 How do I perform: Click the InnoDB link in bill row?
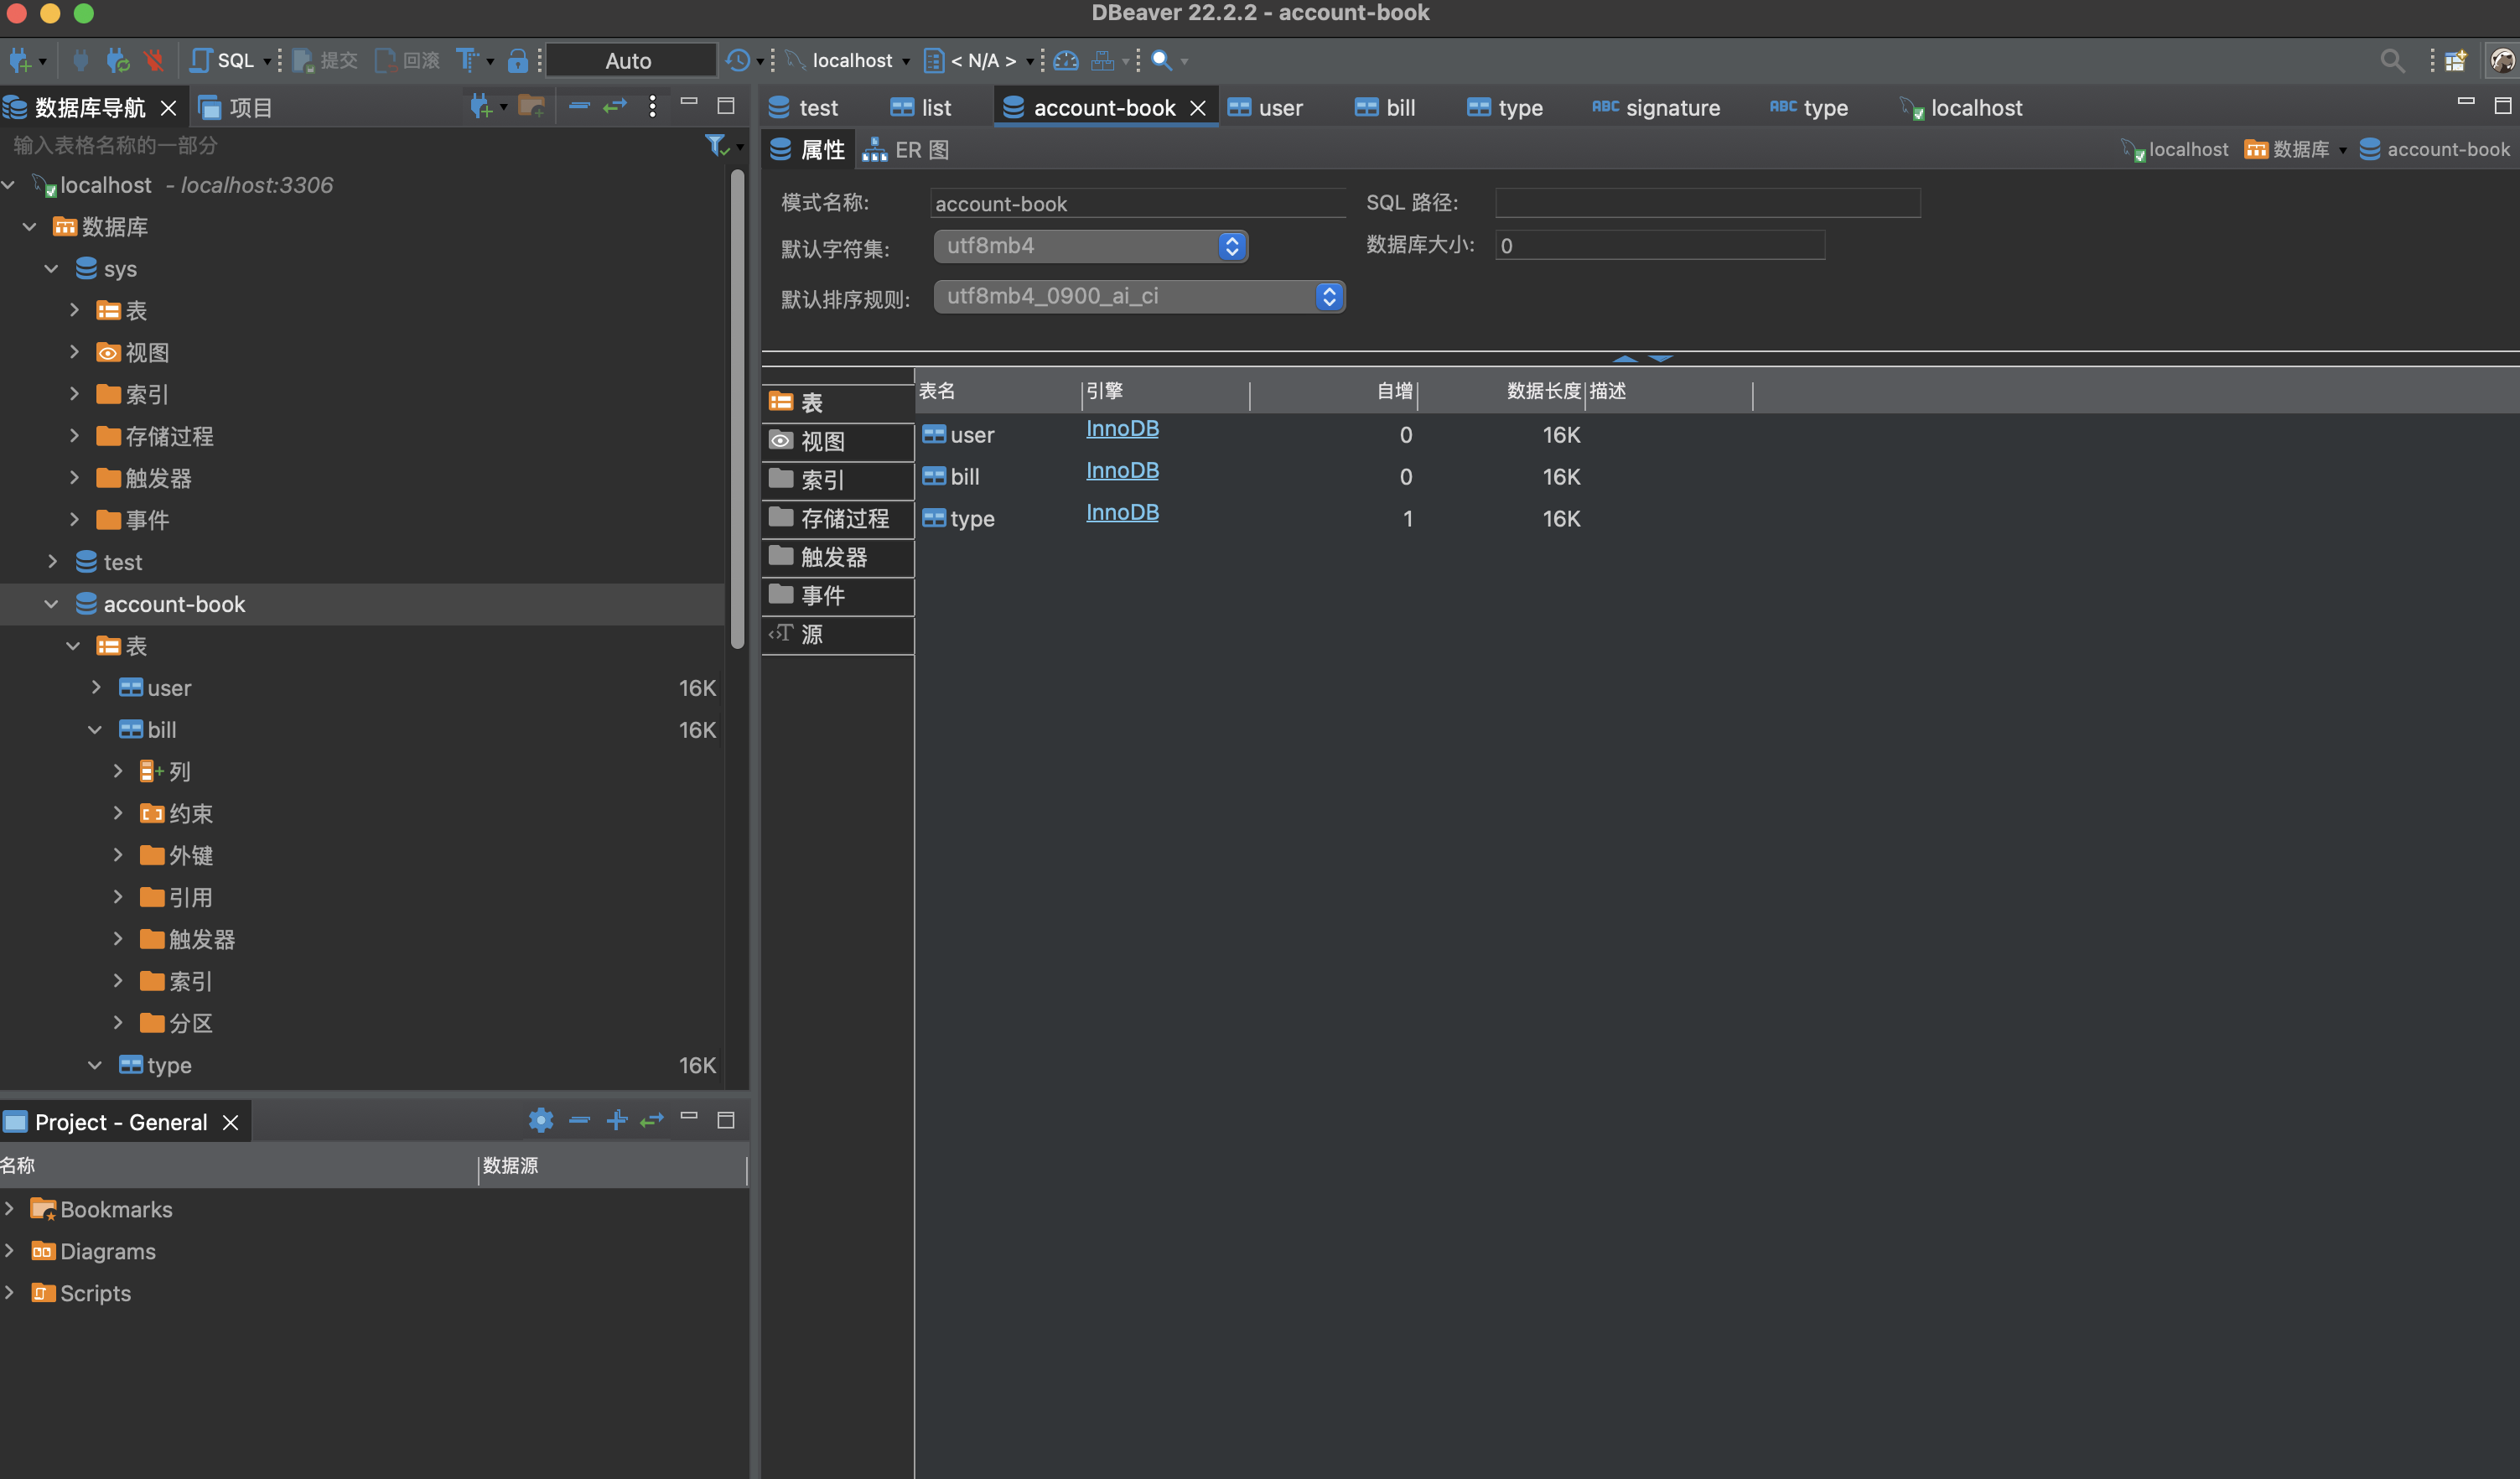tap(1123, 471)
